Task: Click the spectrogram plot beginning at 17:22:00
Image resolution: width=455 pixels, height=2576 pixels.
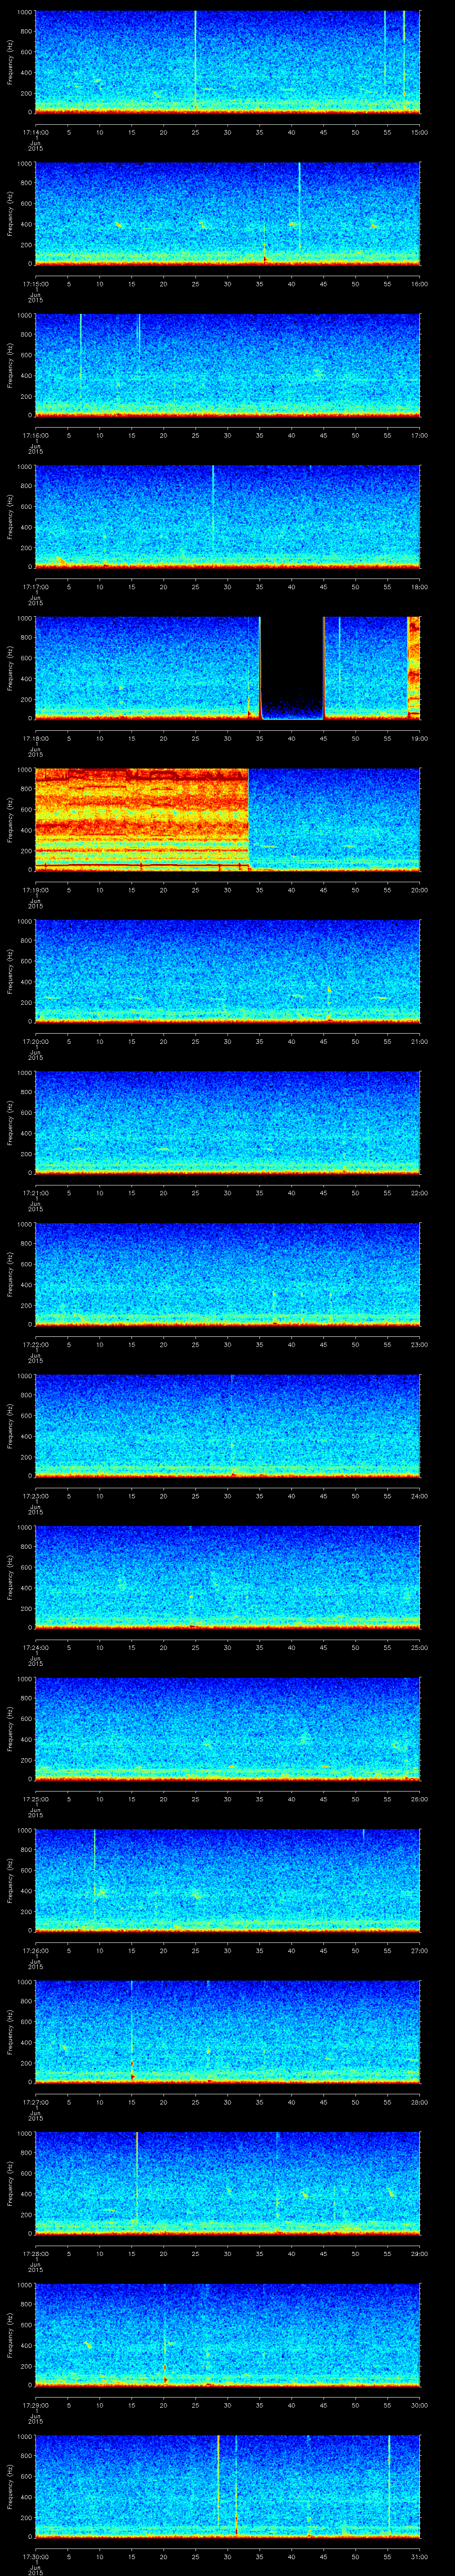Action: 228,1274
